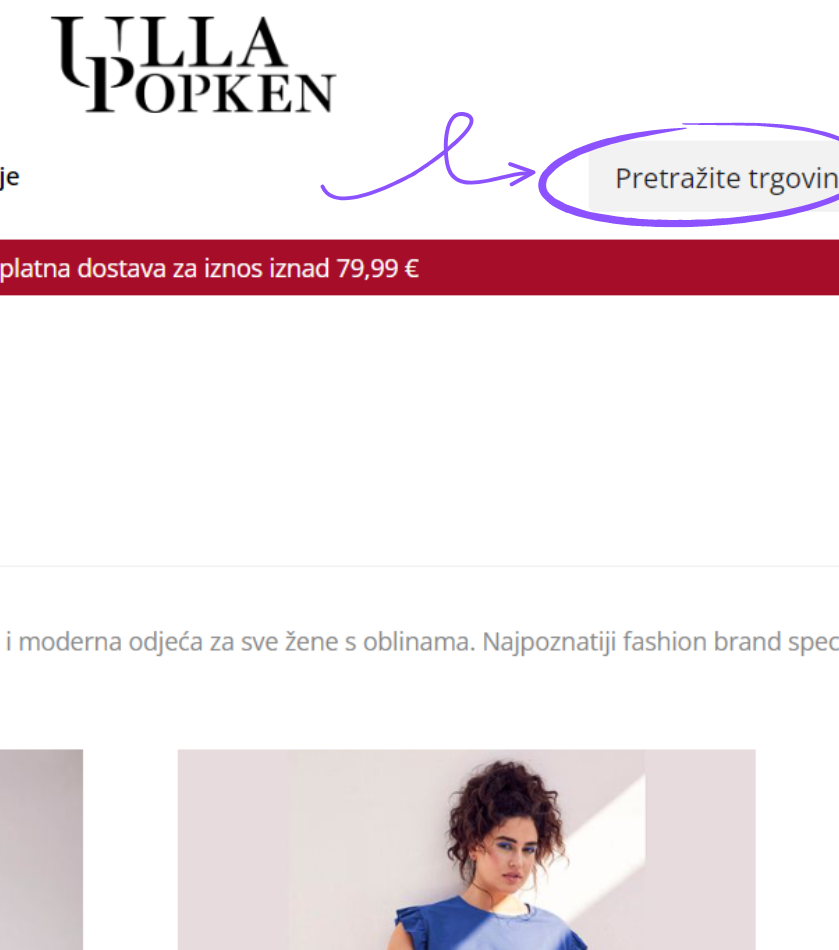Click the word ULLA in the logo
The height and width of the screenshot is (950, 839).
pos(168,42)
